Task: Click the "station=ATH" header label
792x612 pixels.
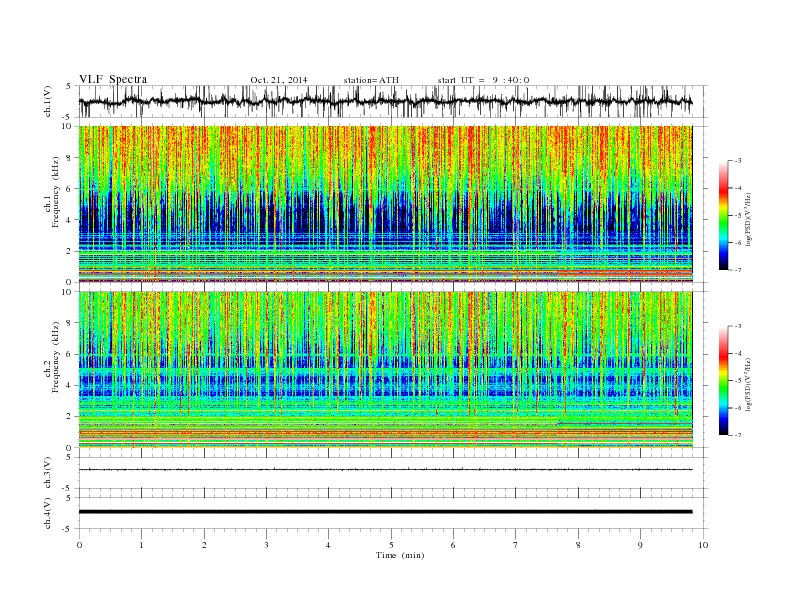Action: coord(371,80)
